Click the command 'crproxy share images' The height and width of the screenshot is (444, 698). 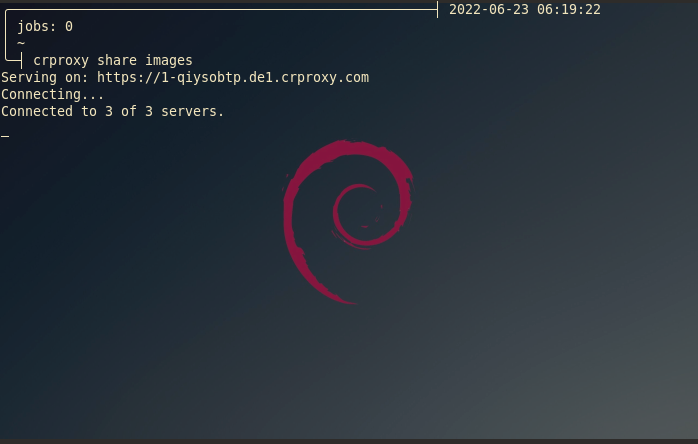(113, 60)
